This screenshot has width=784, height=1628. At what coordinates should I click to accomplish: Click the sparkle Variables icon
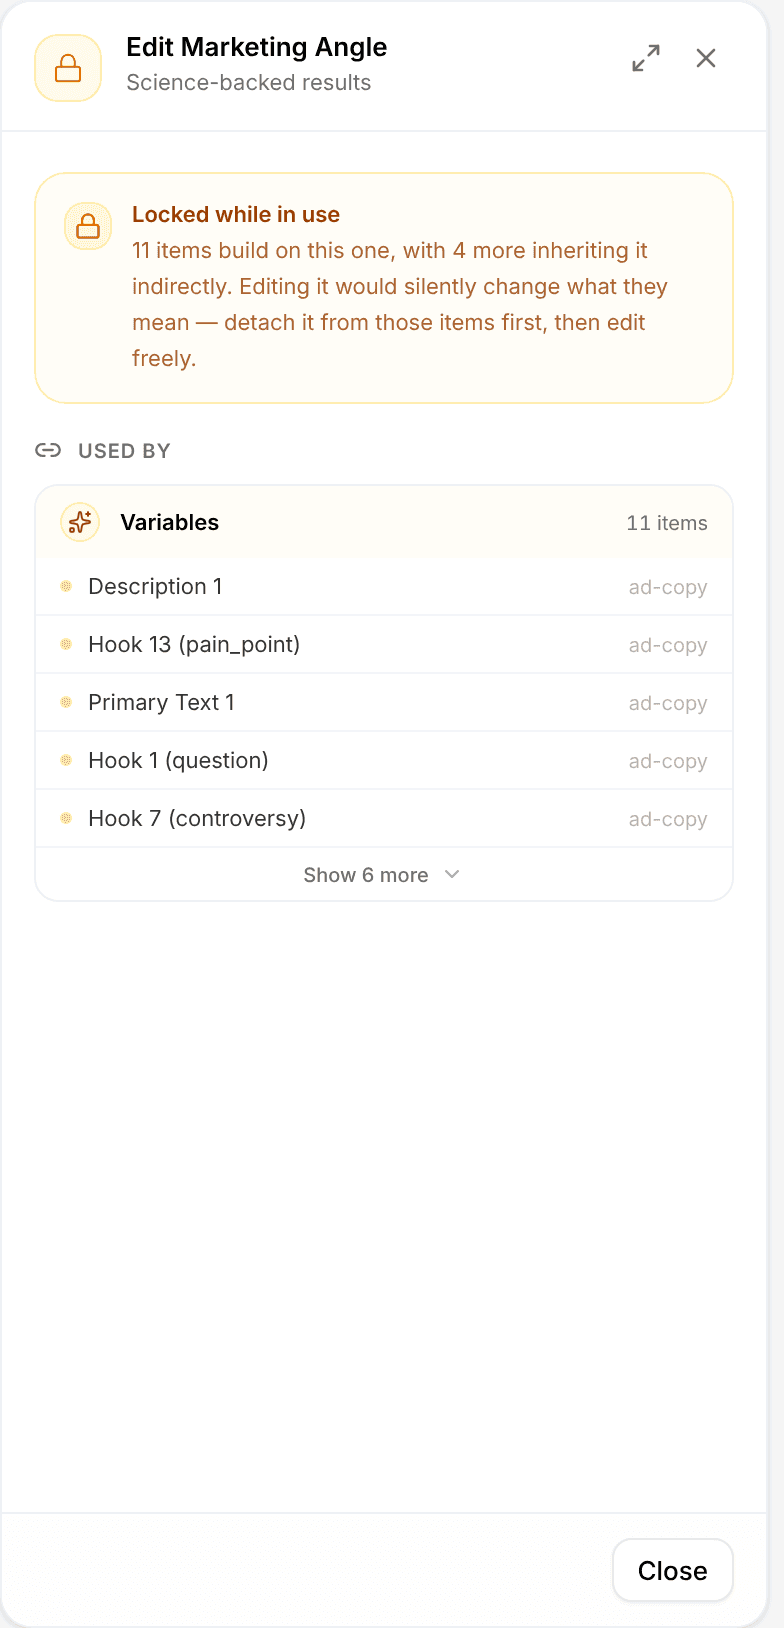coord(80,522)
